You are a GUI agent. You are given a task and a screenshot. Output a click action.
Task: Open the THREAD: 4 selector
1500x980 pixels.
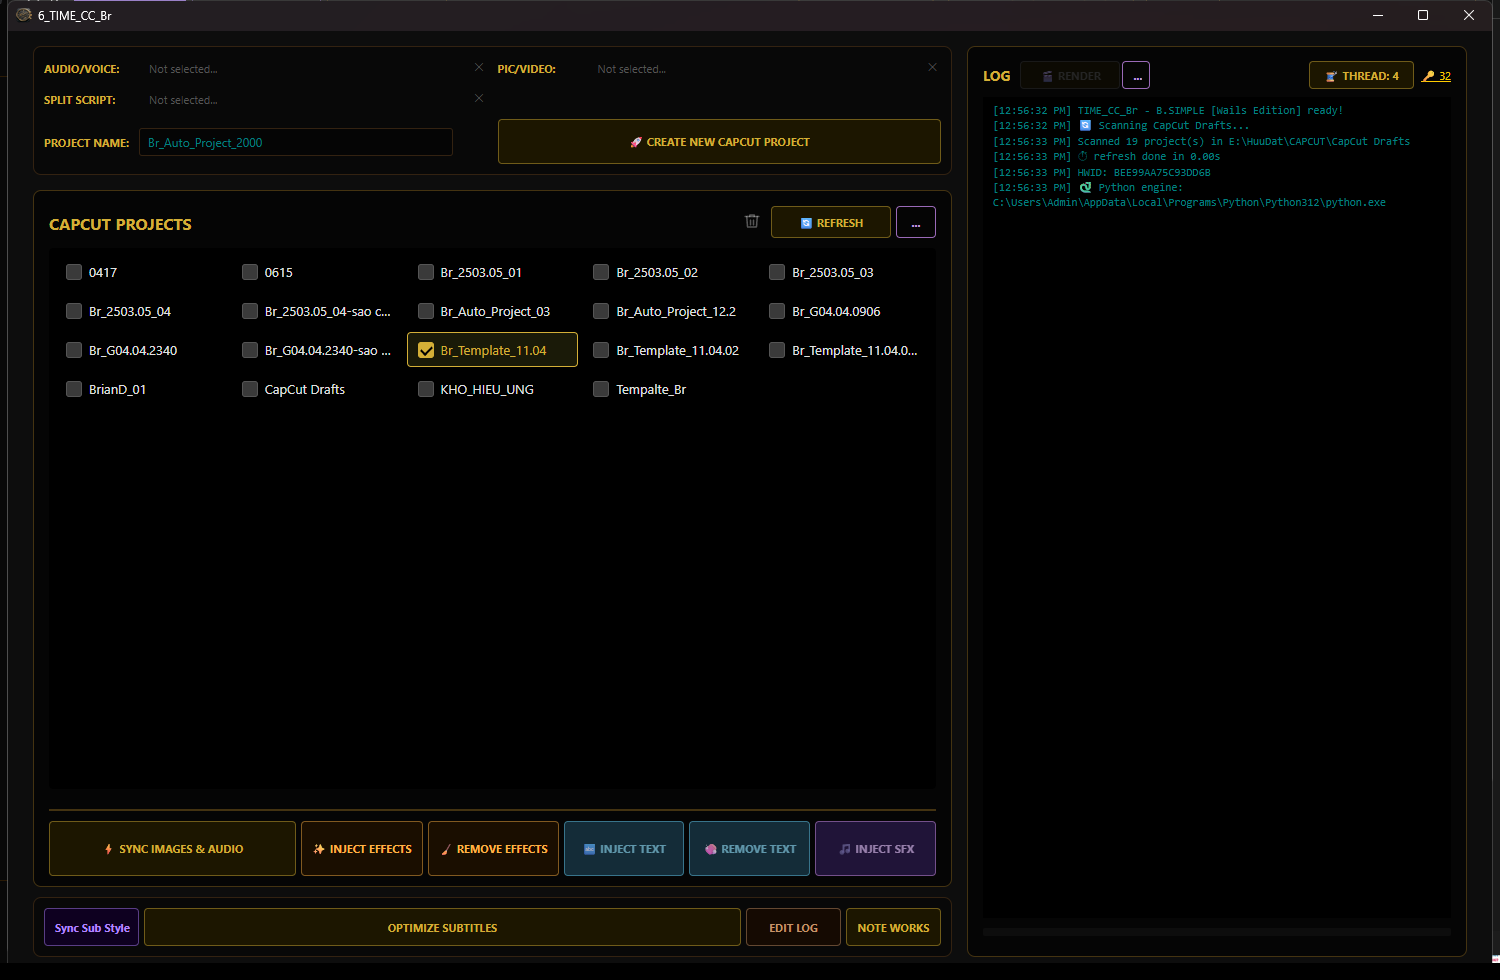point(1361,75)
